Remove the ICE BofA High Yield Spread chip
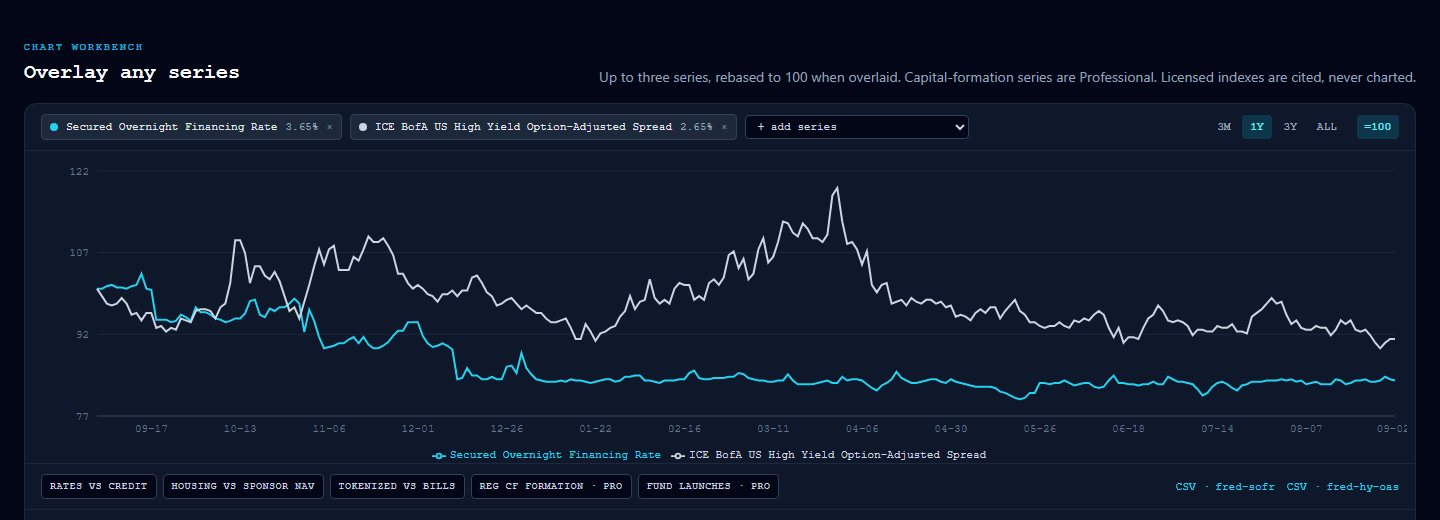The width and height of the screenshot is (1440, 520). [724, 127]
